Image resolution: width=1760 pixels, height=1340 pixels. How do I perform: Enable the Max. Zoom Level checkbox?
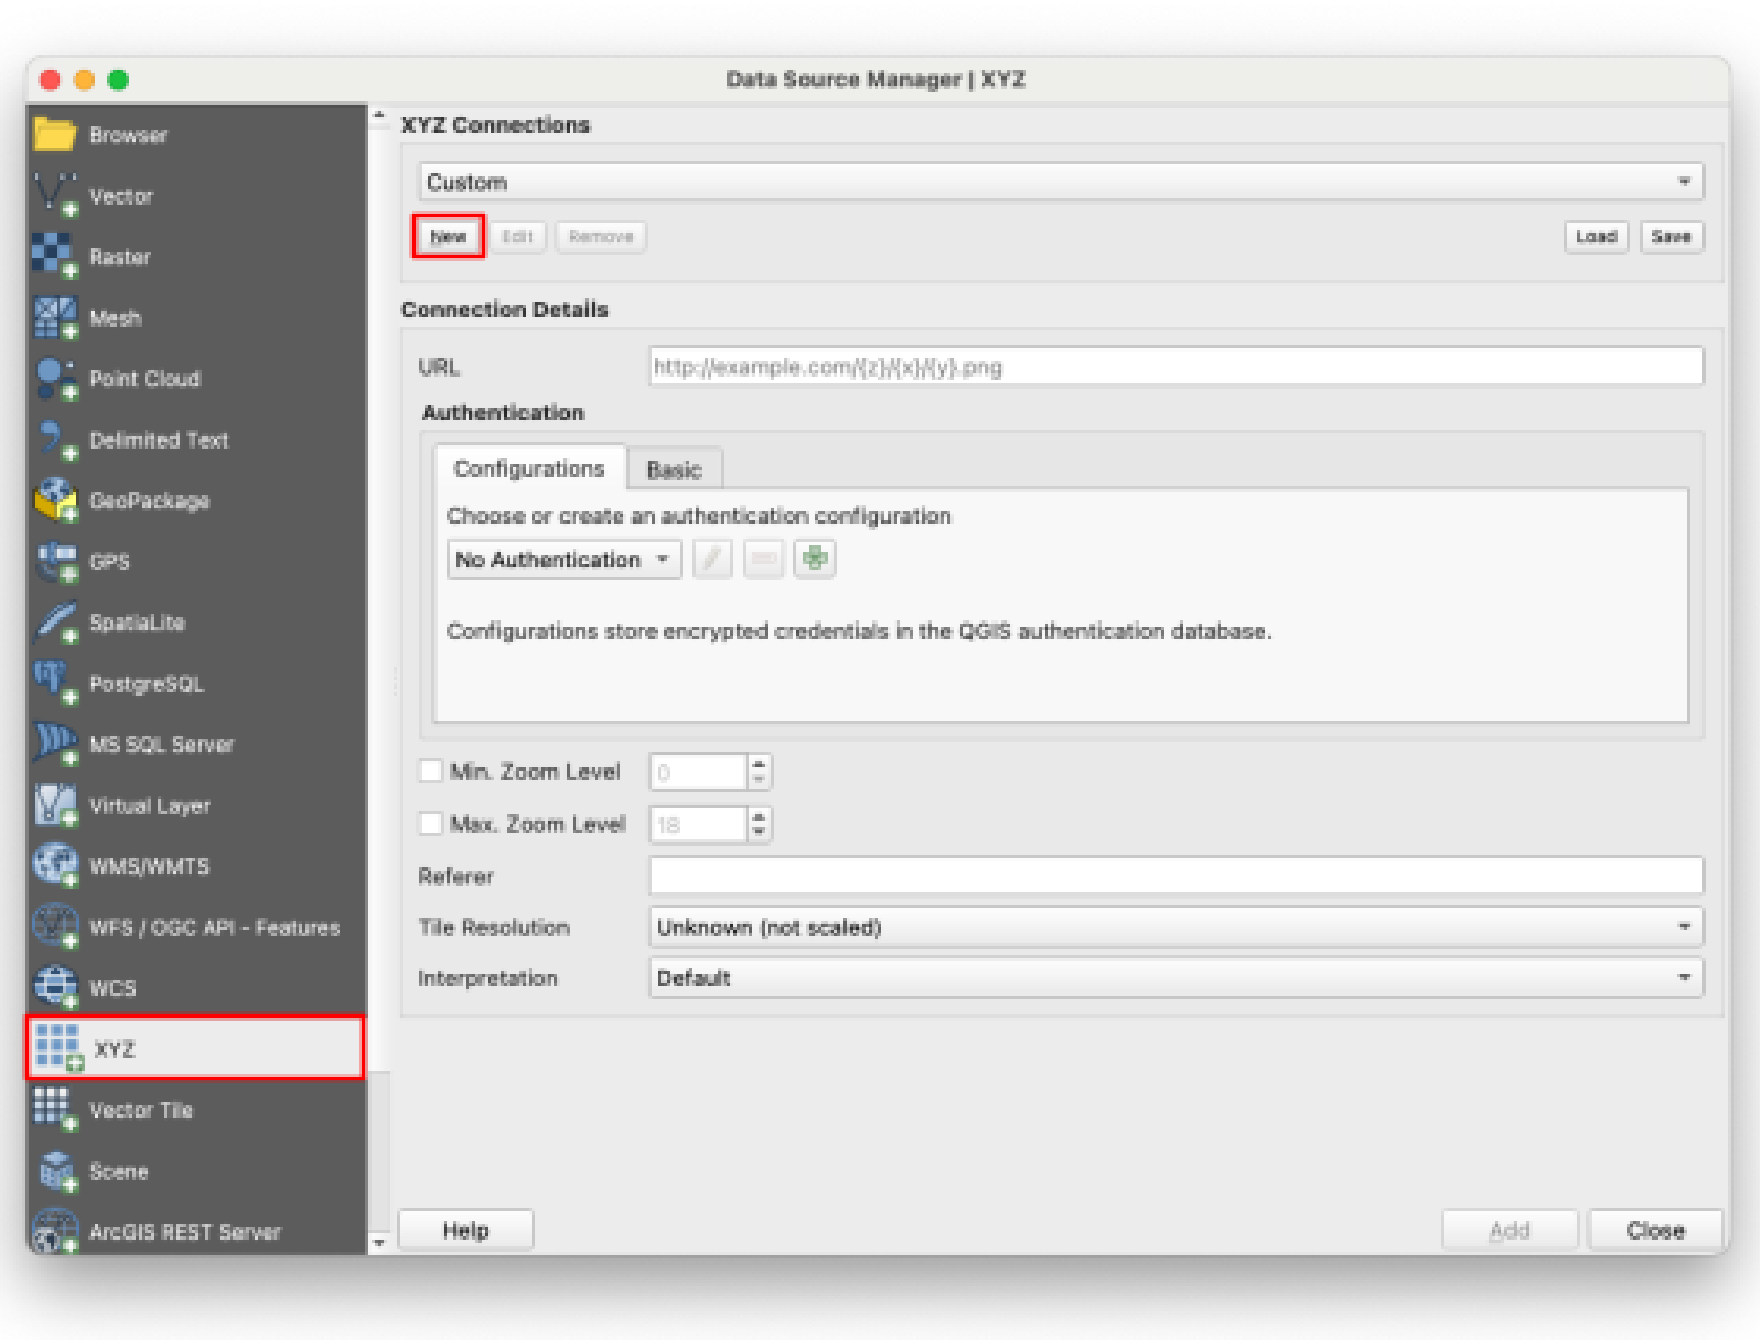pyautogui.click(x=431, y=823)
